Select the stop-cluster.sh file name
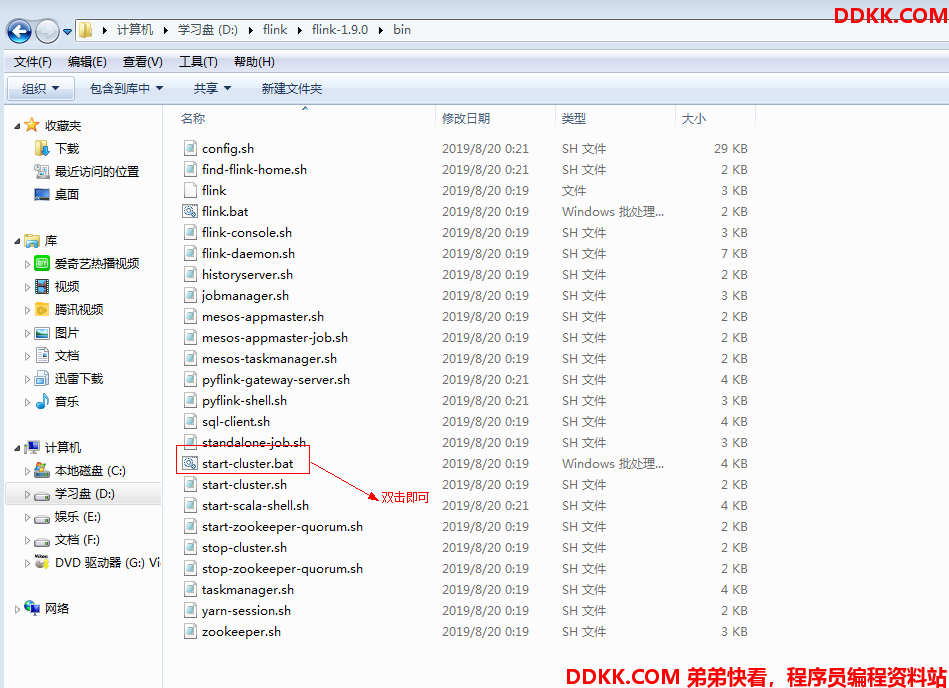949x688 pixels. point(245,548)
